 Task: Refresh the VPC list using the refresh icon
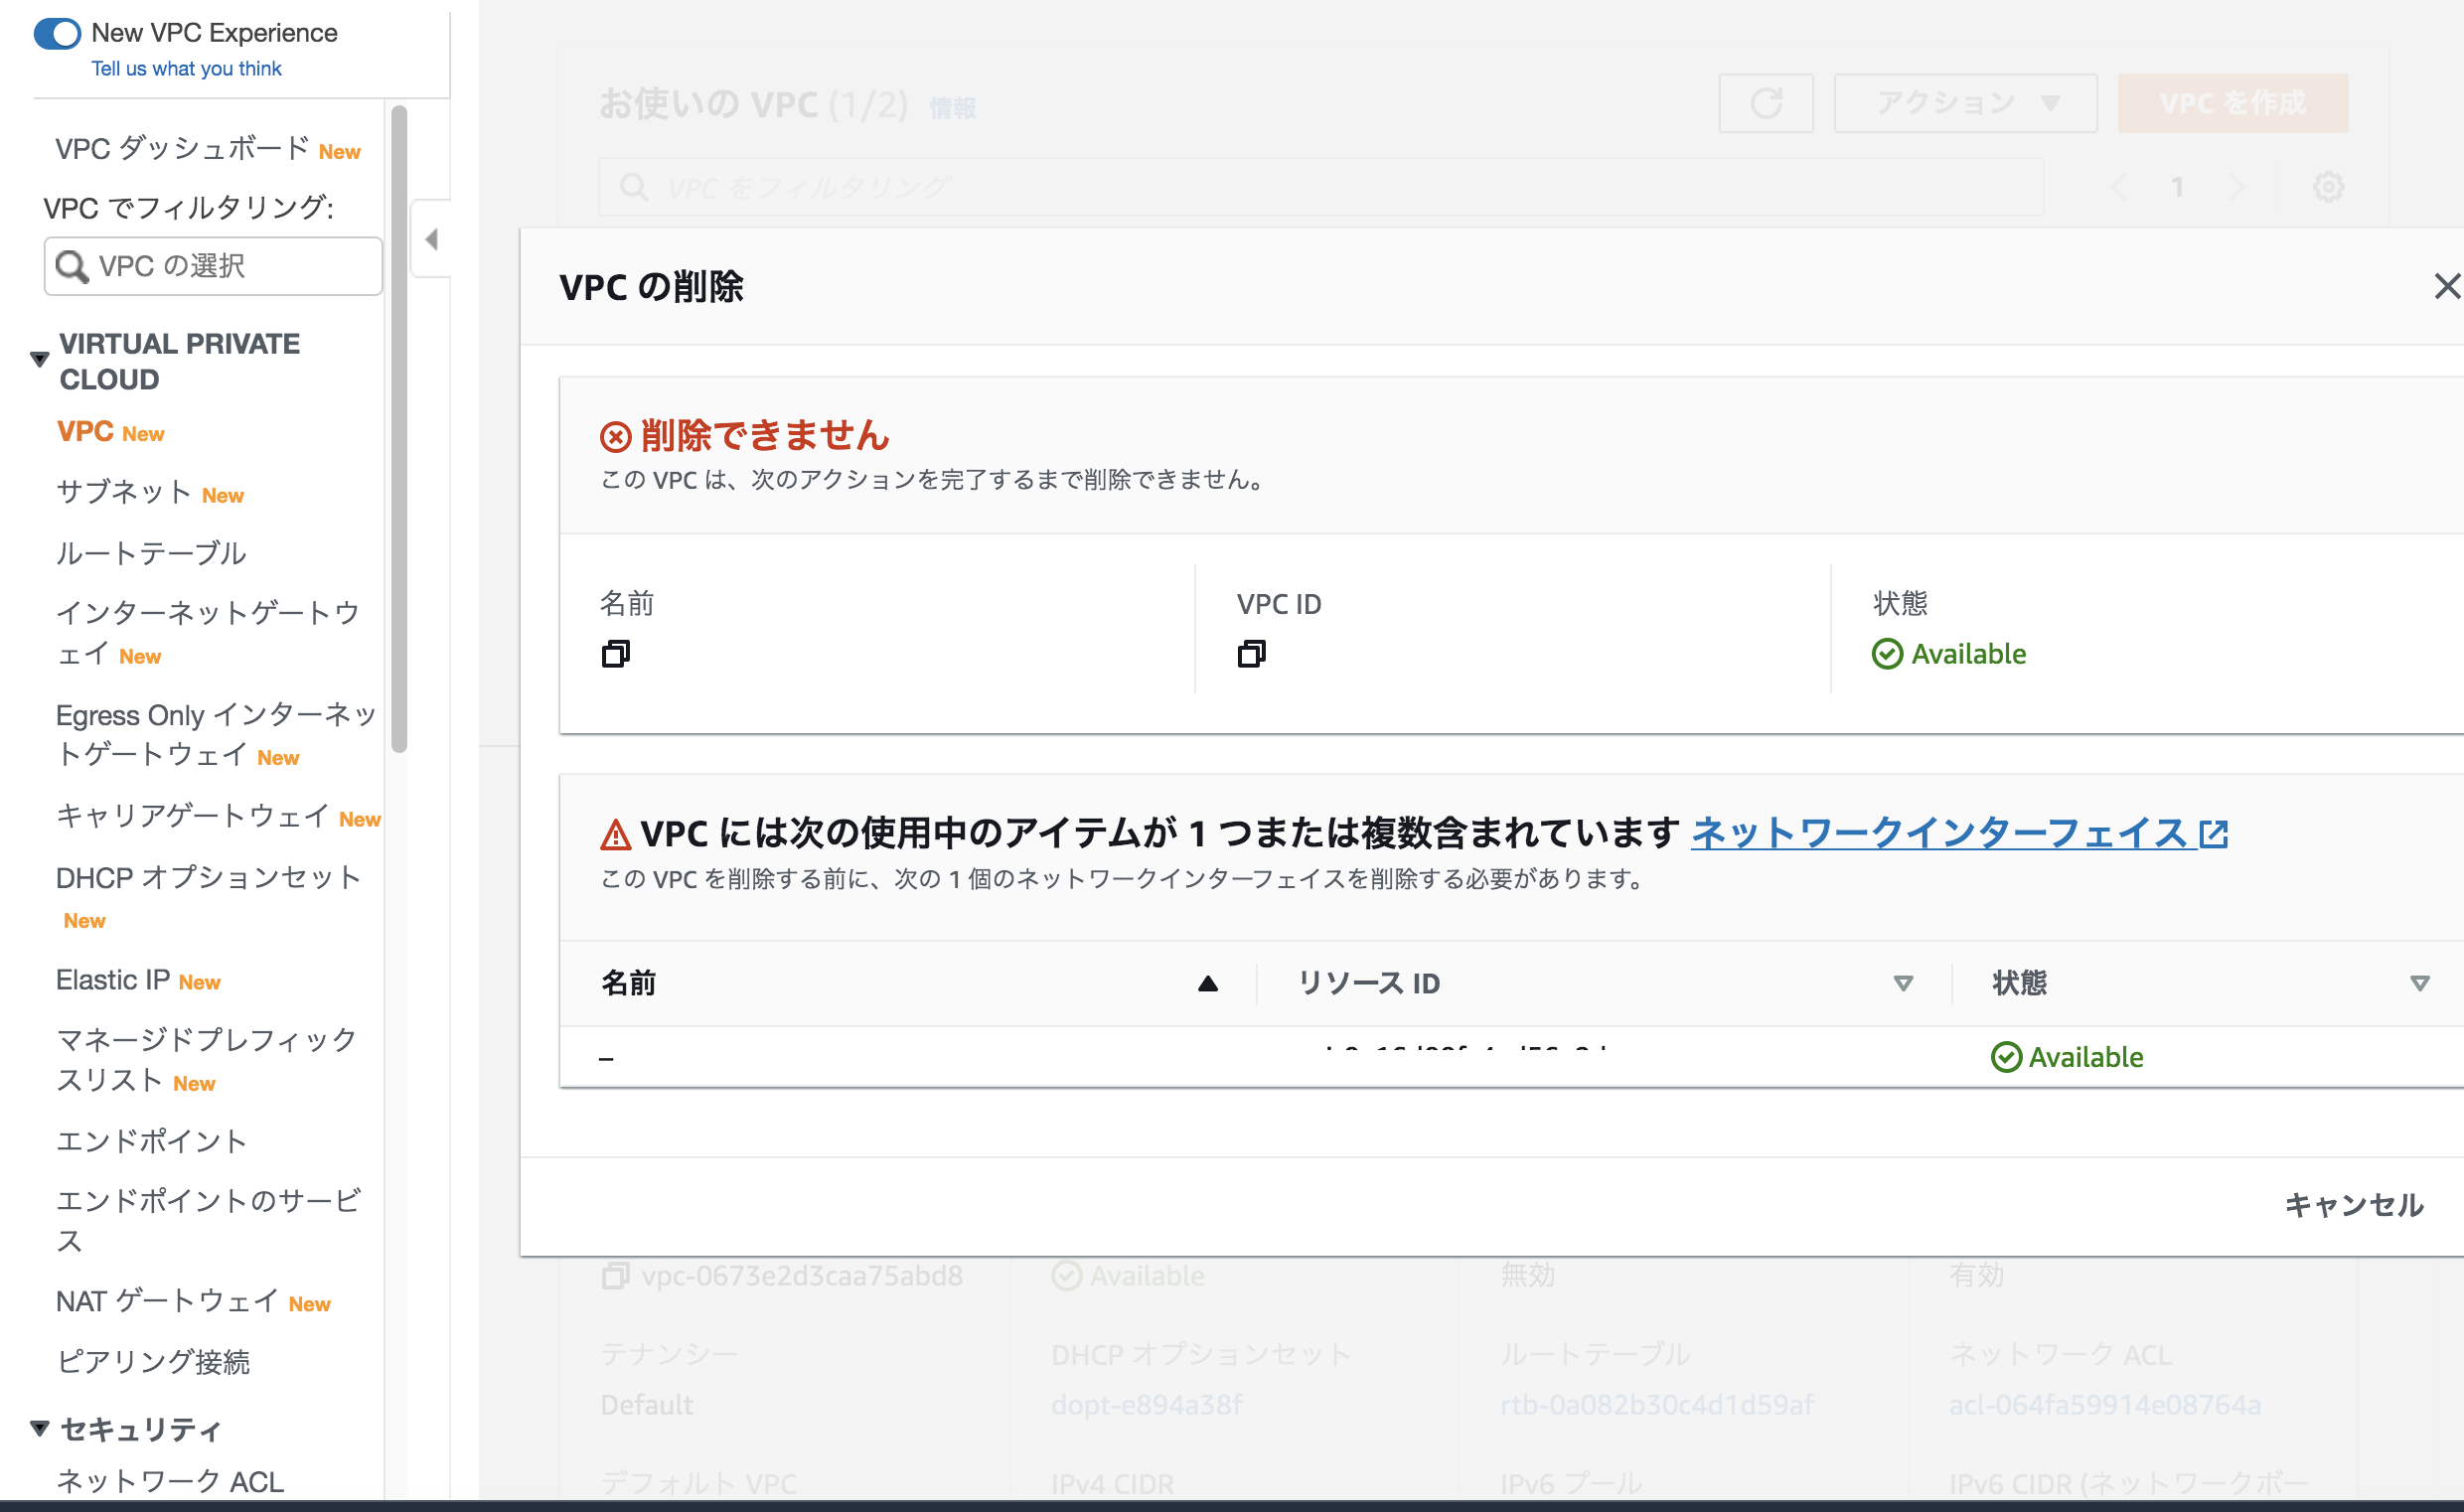1766,103
